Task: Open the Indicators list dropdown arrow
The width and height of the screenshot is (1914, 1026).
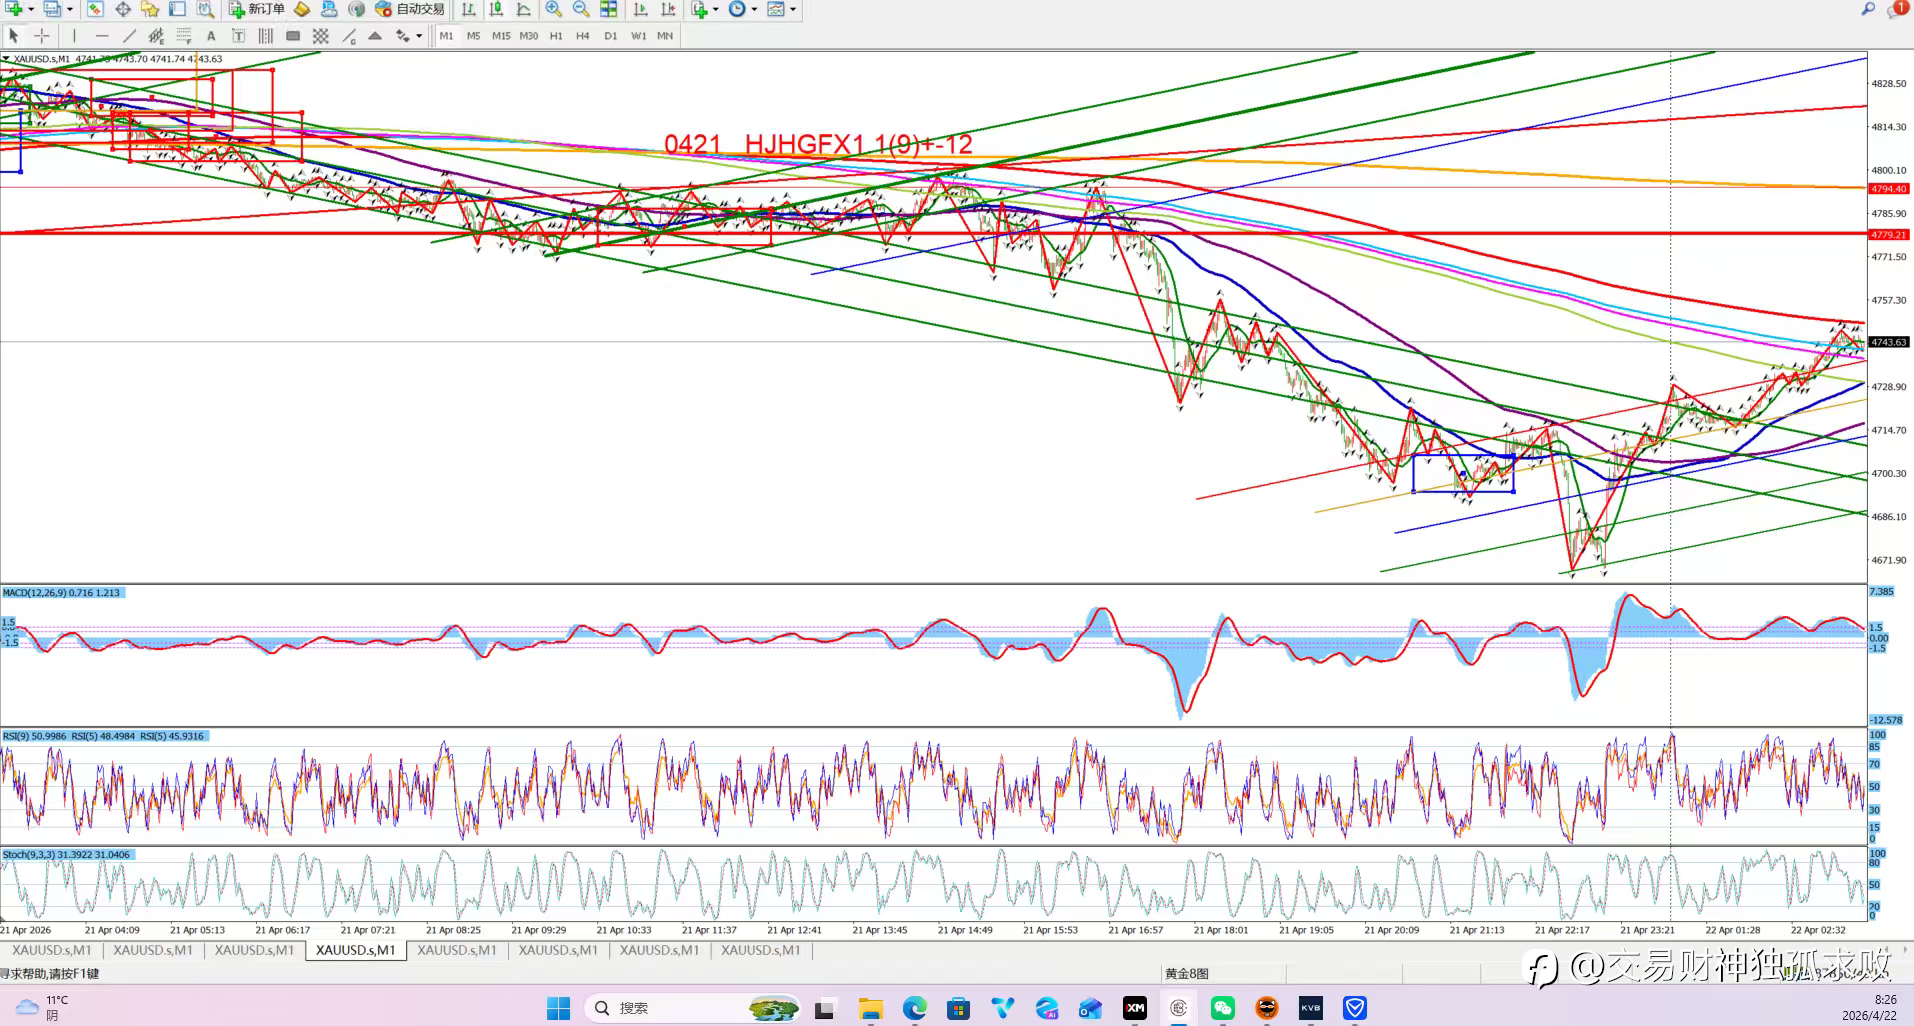Action: coord(716,9)
